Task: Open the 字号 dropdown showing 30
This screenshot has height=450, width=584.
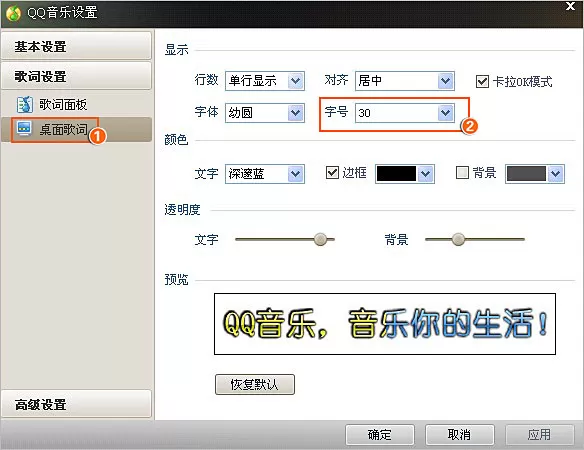Action: [404, 113]
